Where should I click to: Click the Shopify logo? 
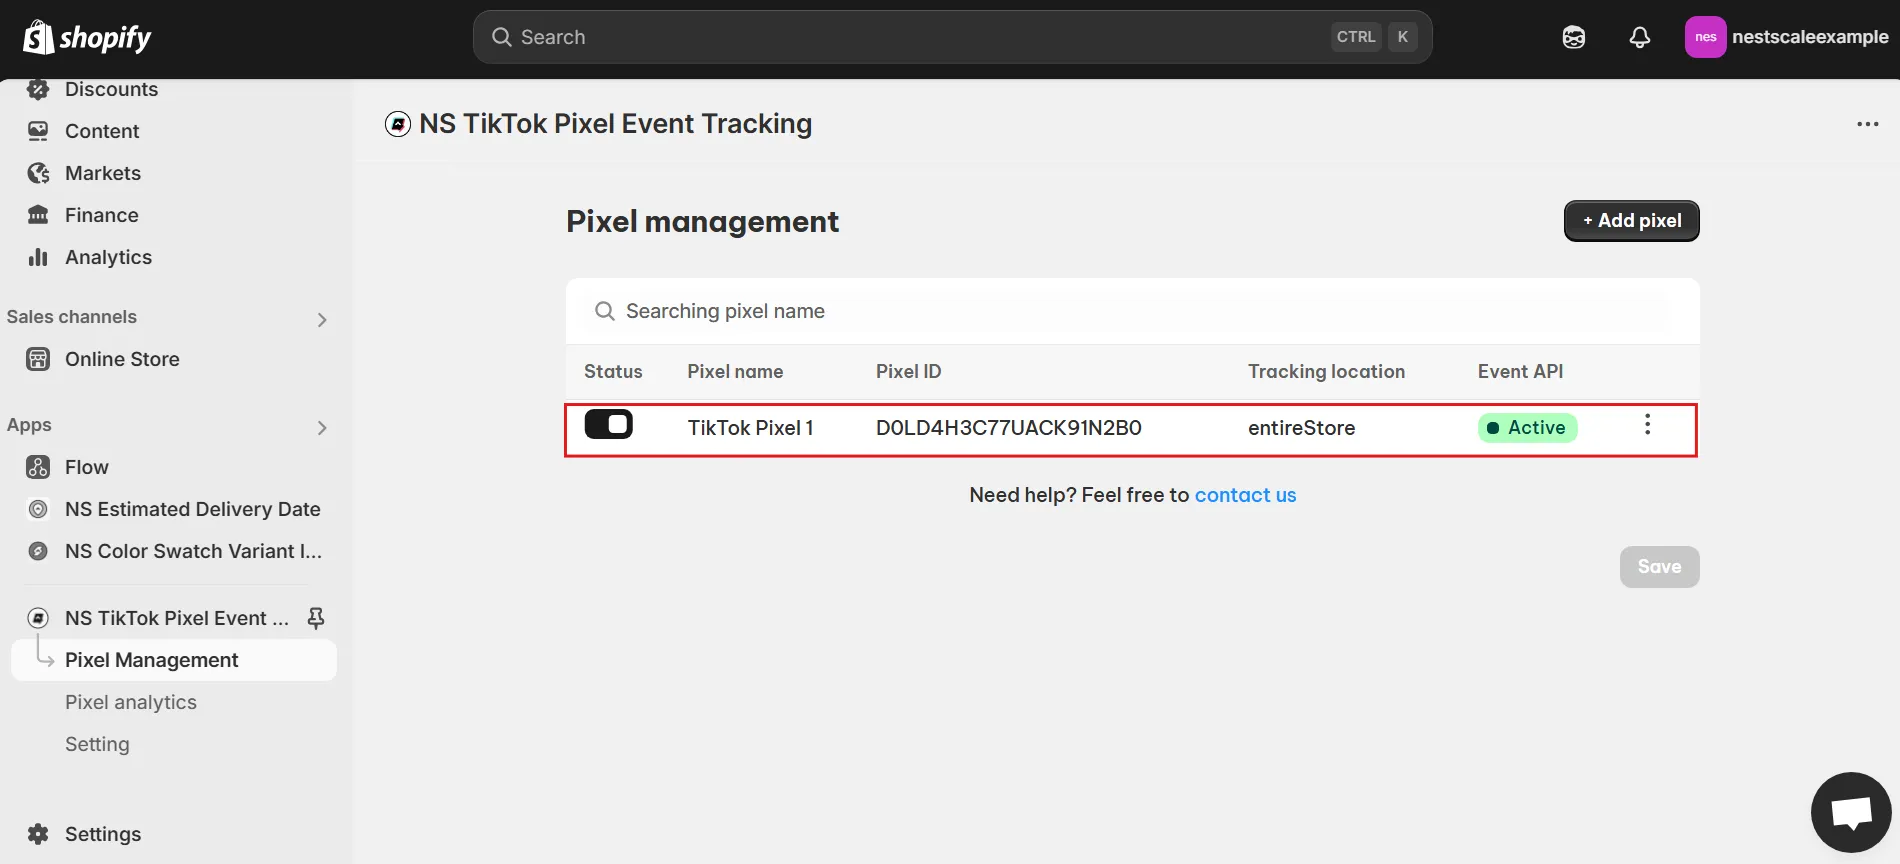coord(87,38)
